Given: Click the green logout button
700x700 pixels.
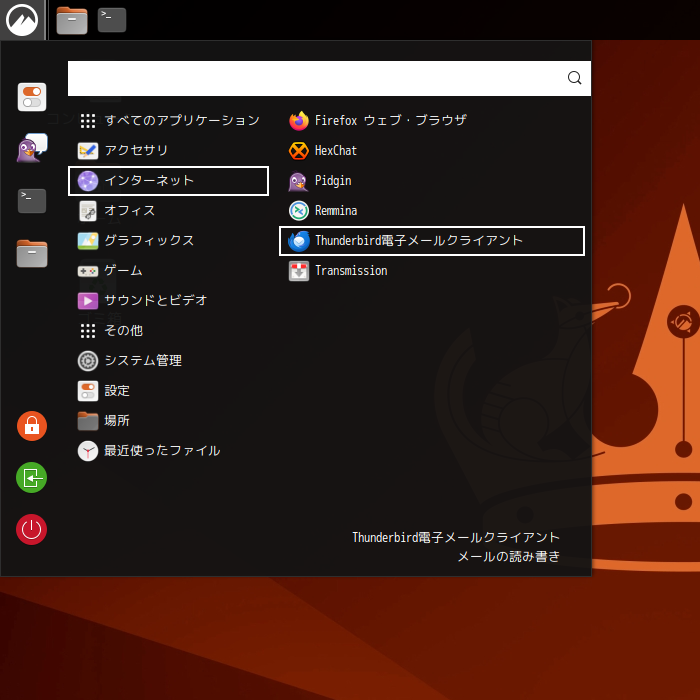Looking at the screenshot, I should (32, 478).
